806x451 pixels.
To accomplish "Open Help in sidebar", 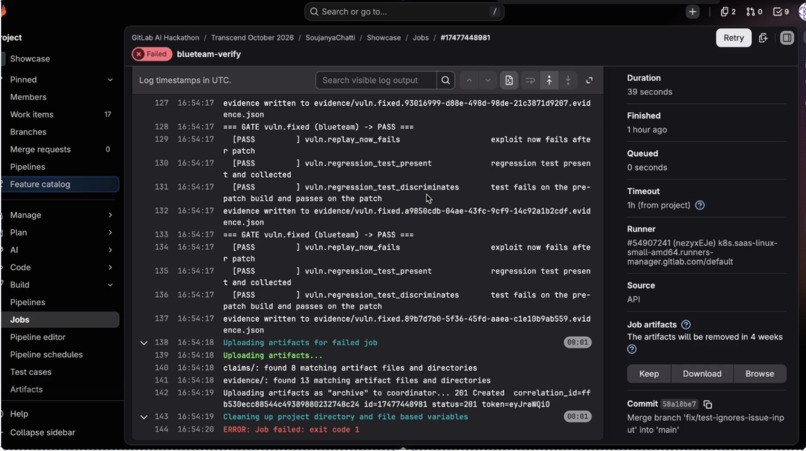I will coord(19,414).
